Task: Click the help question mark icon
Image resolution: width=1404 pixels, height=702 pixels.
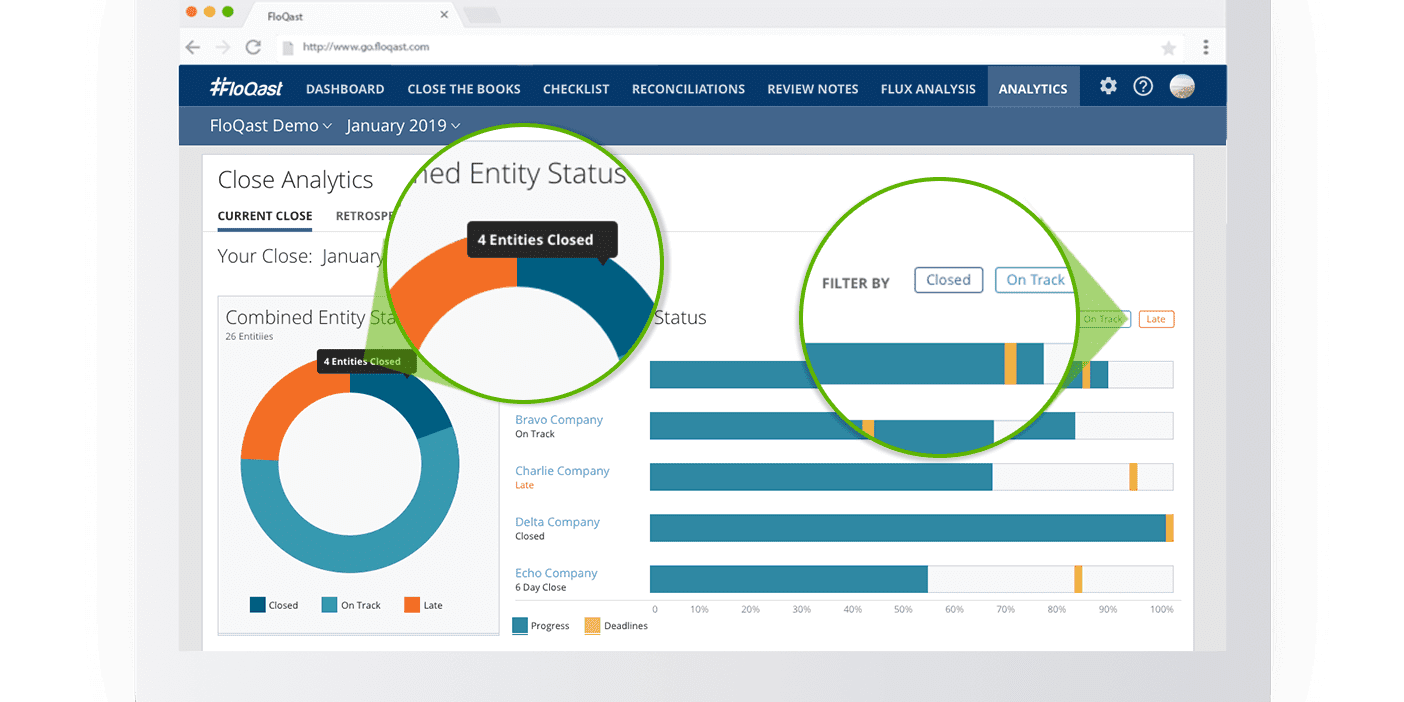Action: (x=1143, y=87)
